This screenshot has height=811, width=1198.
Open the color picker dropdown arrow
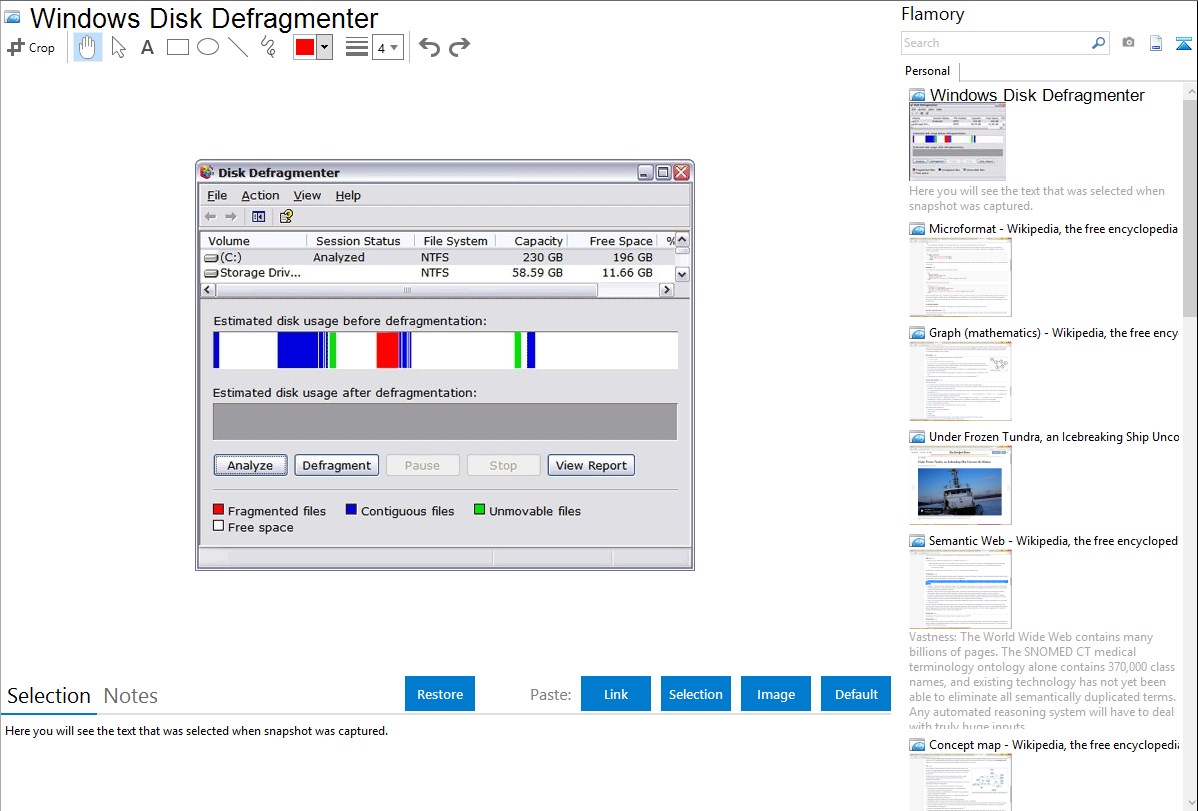tap(324, 47)
